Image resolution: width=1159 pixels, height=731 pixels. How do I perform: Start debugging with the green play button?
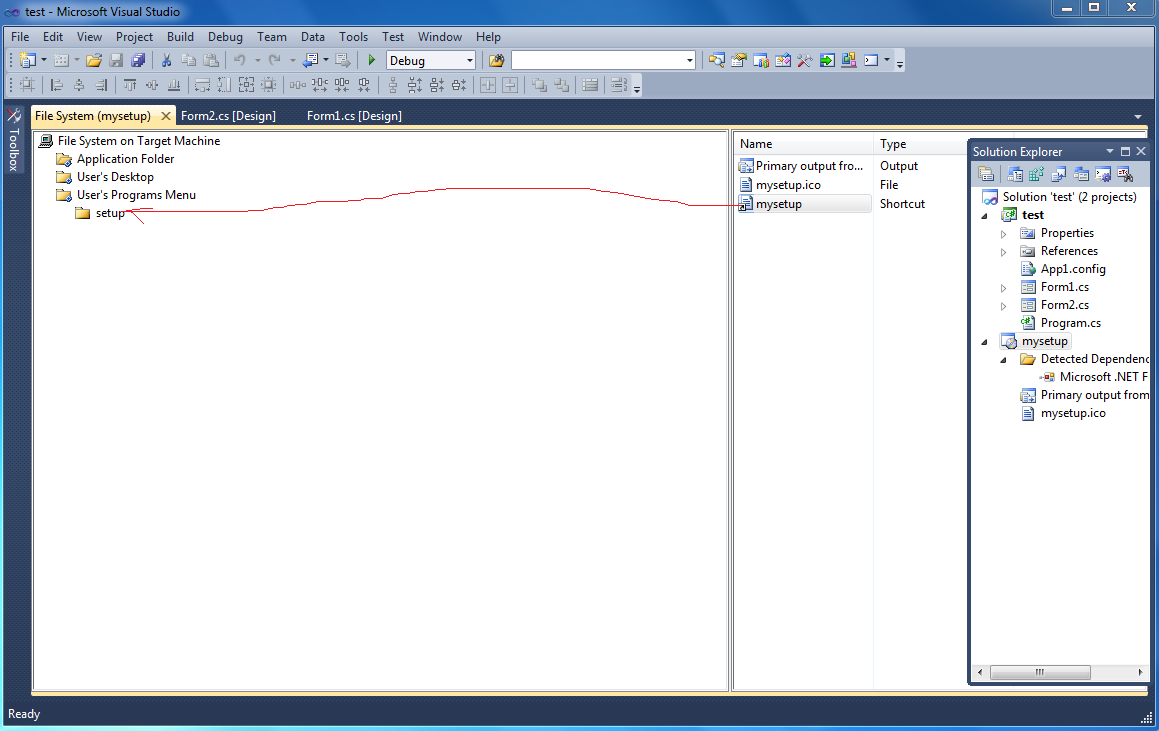(372, 61)
